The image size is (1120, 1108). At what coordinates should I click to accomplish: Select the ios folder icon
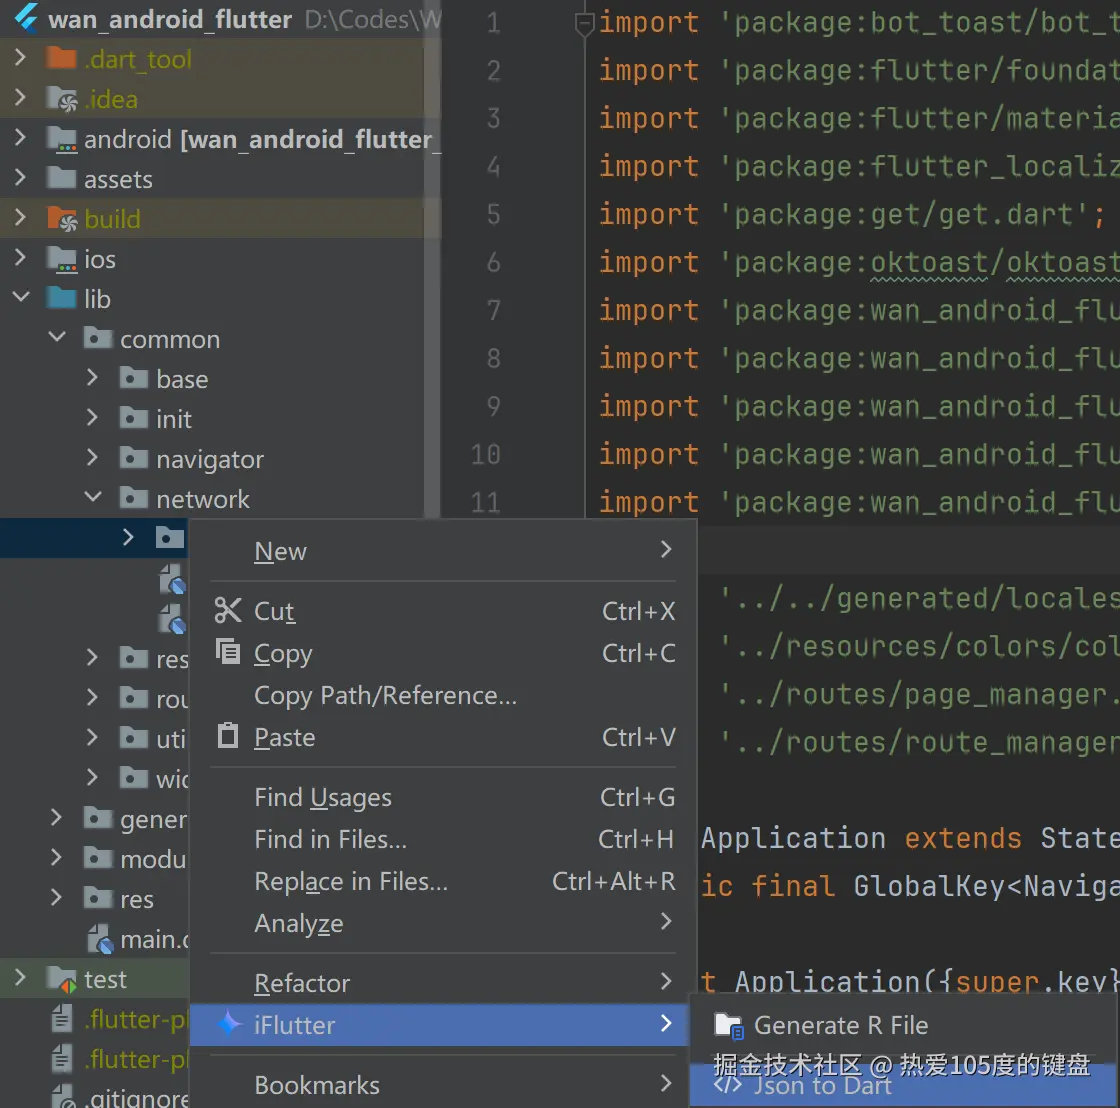coord(61,259)
